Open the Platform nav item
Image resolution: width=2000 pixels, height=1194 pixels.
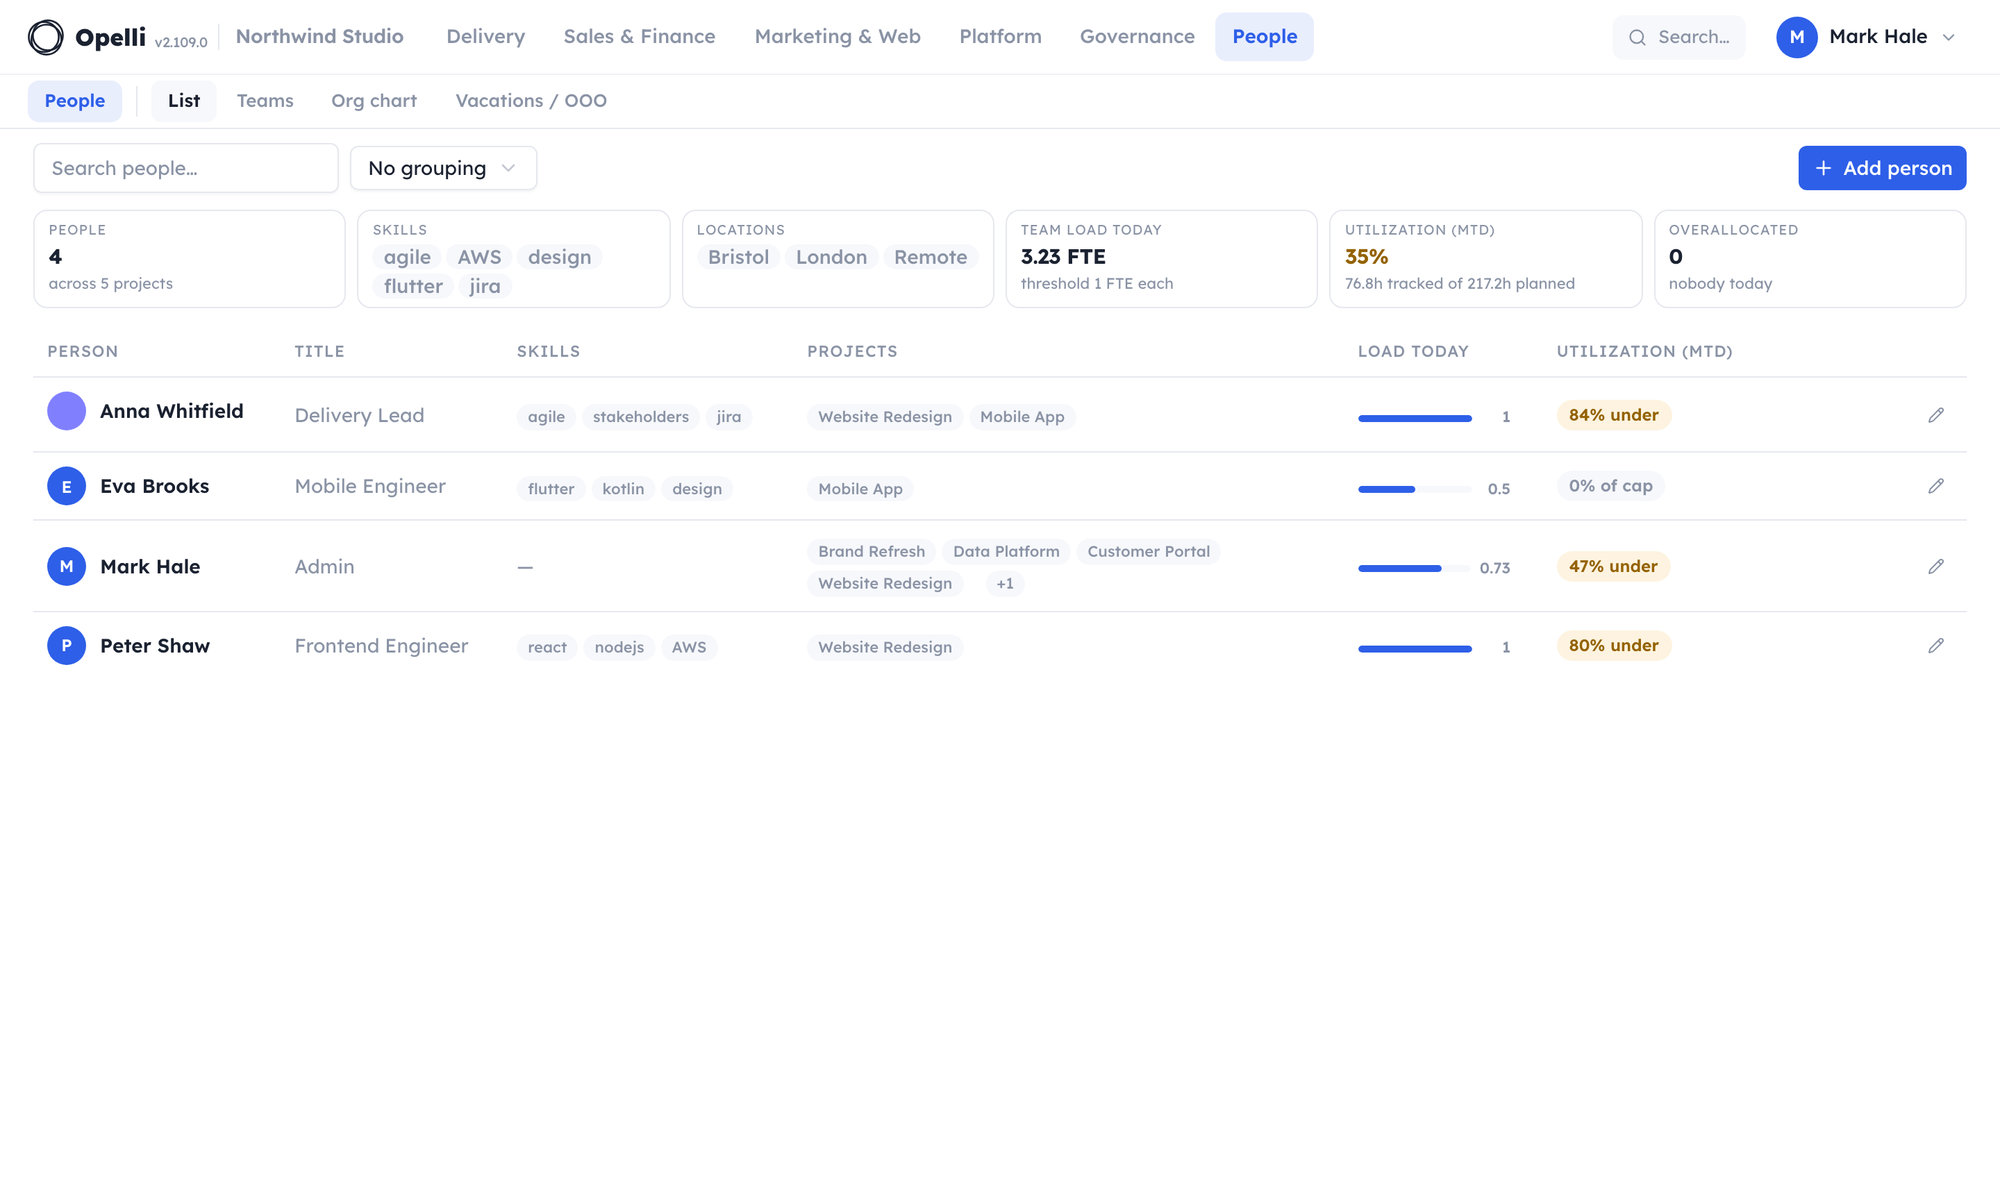pyautogui.click(x=1001, y=37)
